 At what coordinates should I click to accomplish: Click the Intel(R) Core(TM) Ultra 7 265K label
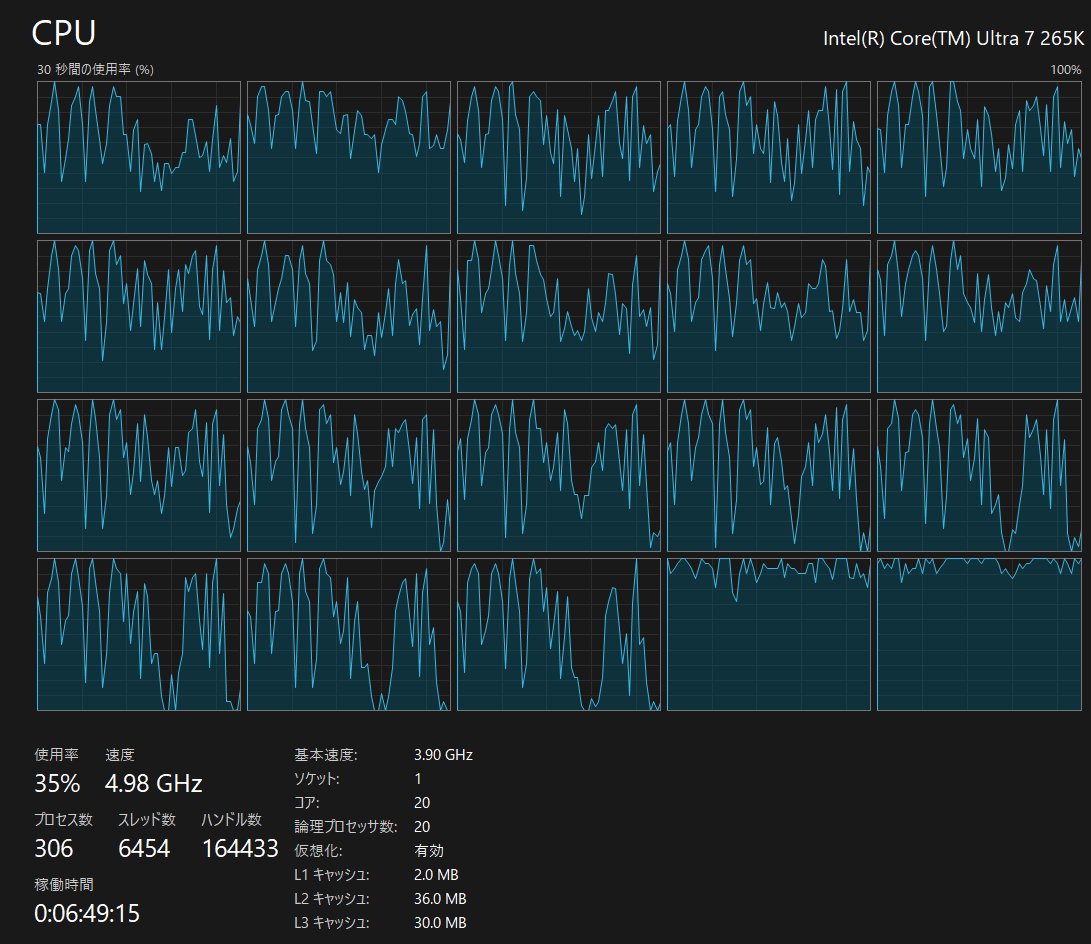click(953, 38)
